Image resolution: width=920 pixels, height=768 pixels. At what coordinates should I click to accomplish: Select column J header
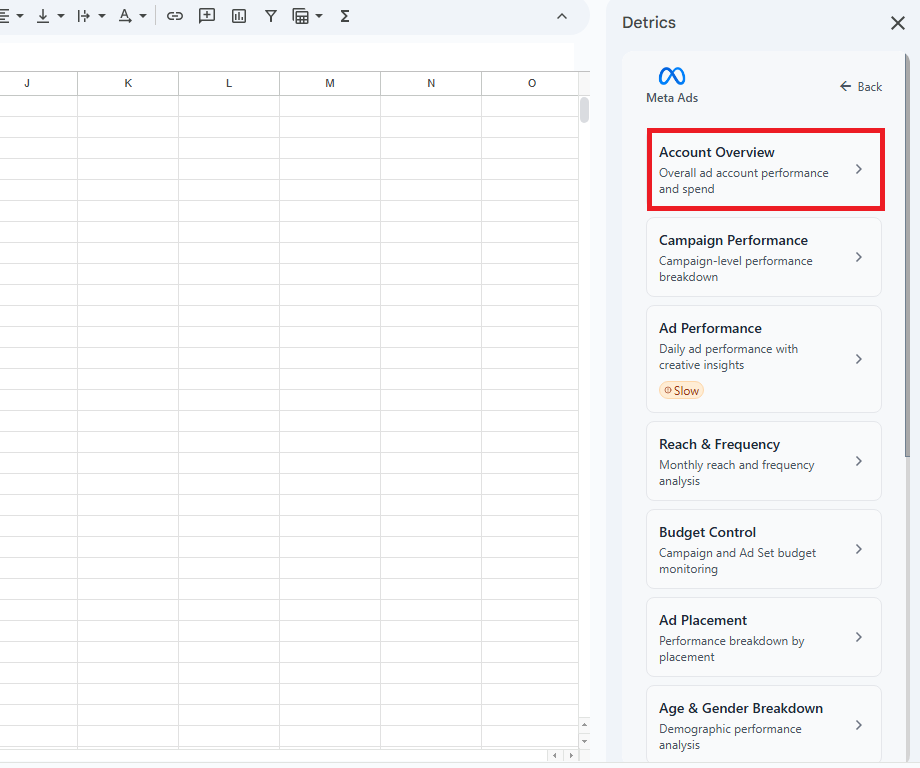point(39,83)
